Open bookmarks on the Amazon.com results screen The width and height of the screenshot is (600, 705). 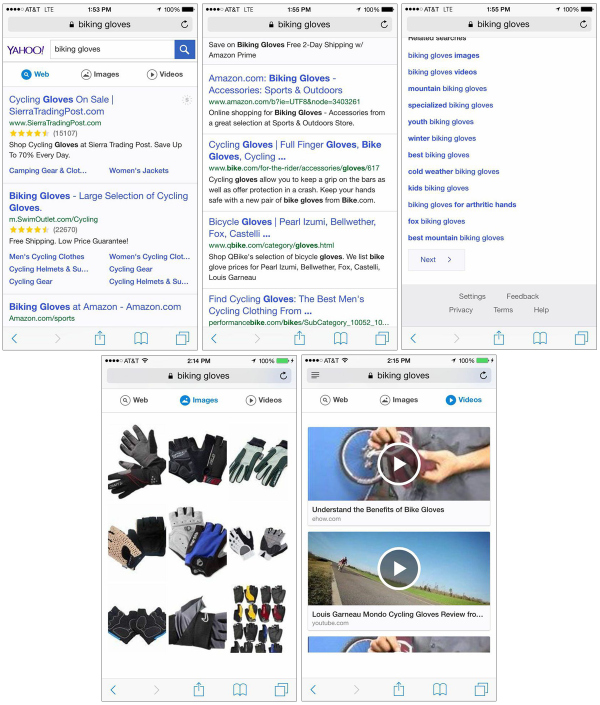340,338
